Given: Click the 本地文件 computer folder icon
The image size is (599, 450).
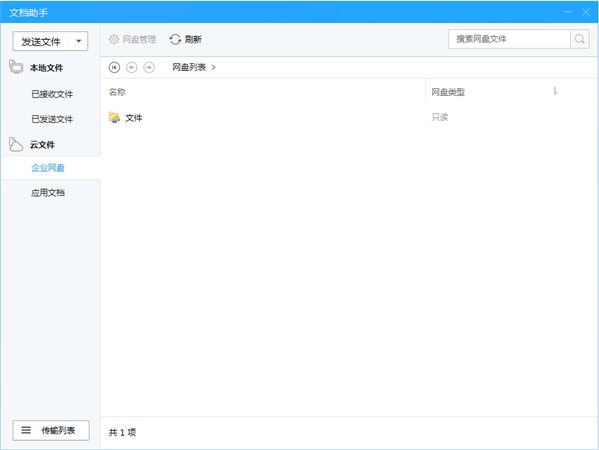Looking at the screenshot, I should pos(16,67).
